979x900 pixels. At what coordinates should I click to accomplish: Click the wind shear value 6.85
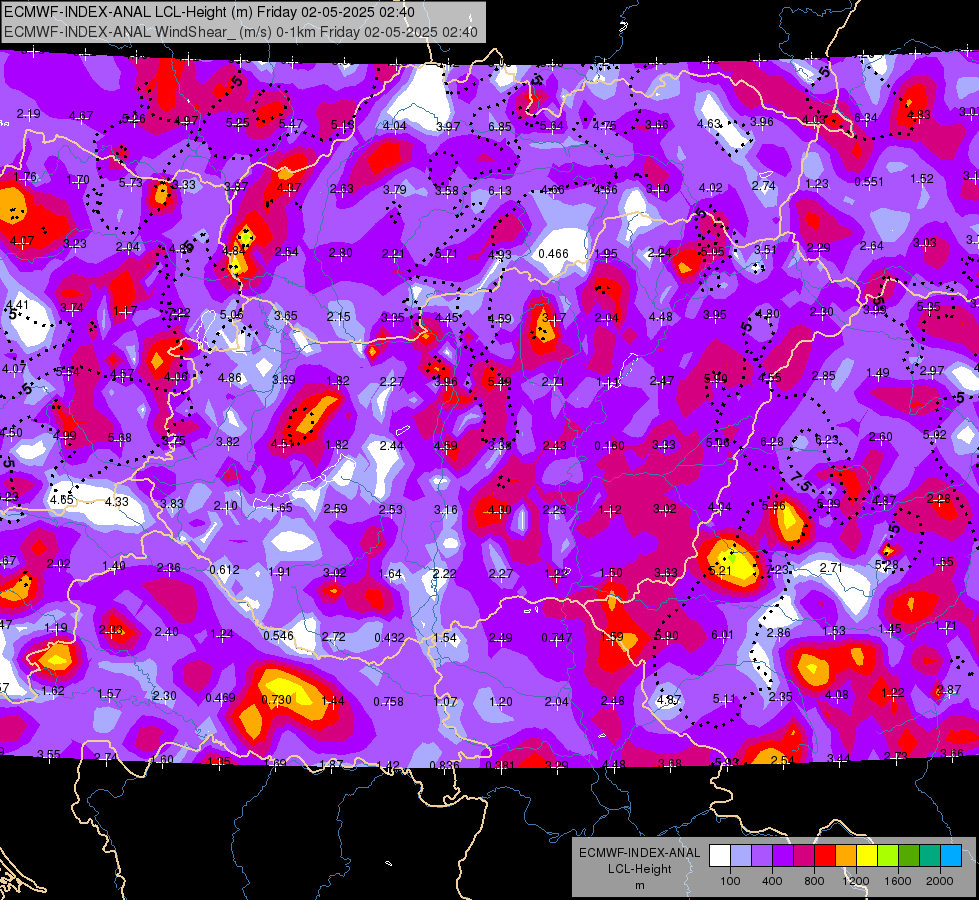[499, 127]
